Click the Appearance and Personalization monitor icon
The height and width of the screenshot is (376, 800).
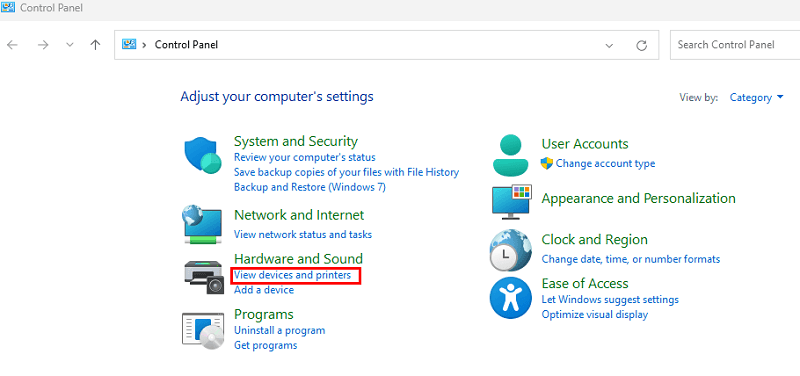pyautogui.click(x=512, y=202)
